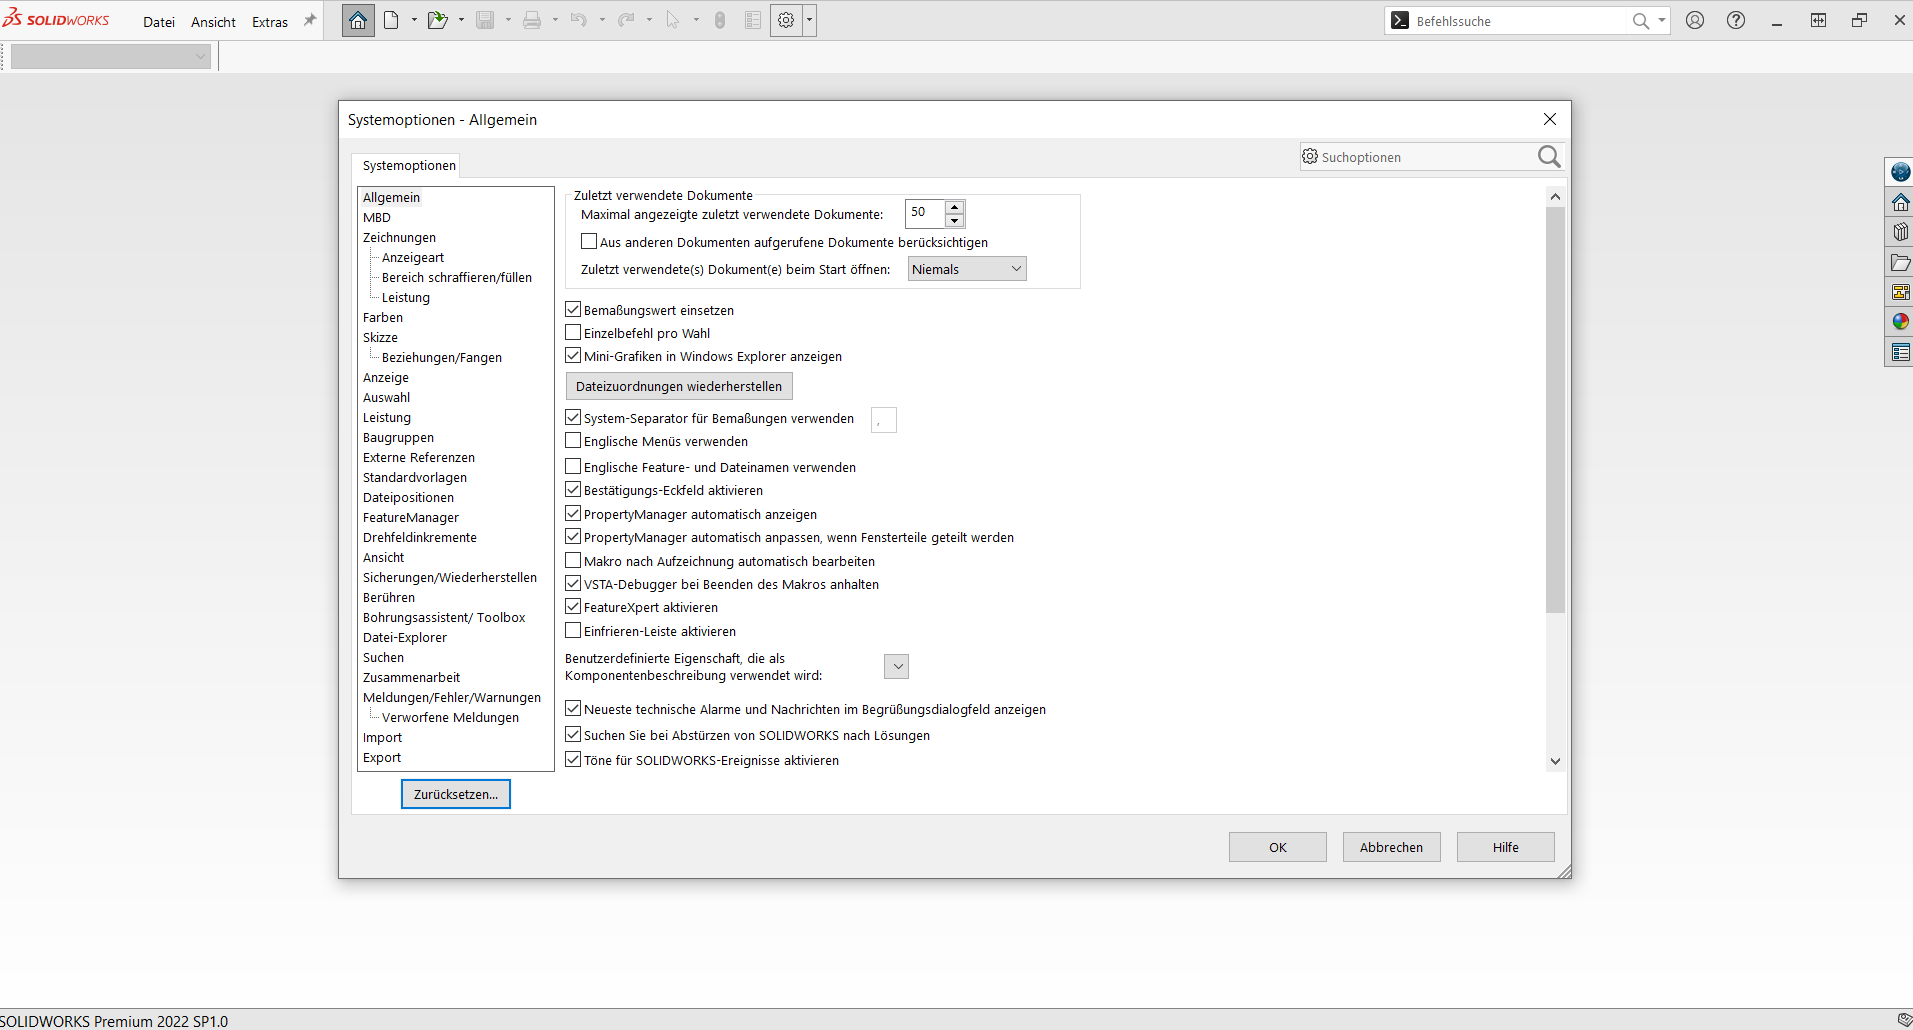Decrease maximum recent documents with down arrow
This screenshot has height=1030, width=1913.
pos(955,220)
